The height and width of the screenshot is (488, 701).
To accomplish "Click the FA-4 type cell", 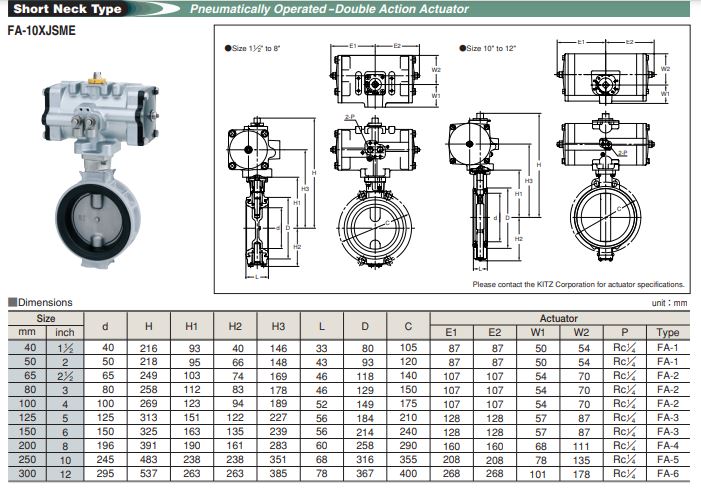I will pyautogui.click(x=667, y=446).
